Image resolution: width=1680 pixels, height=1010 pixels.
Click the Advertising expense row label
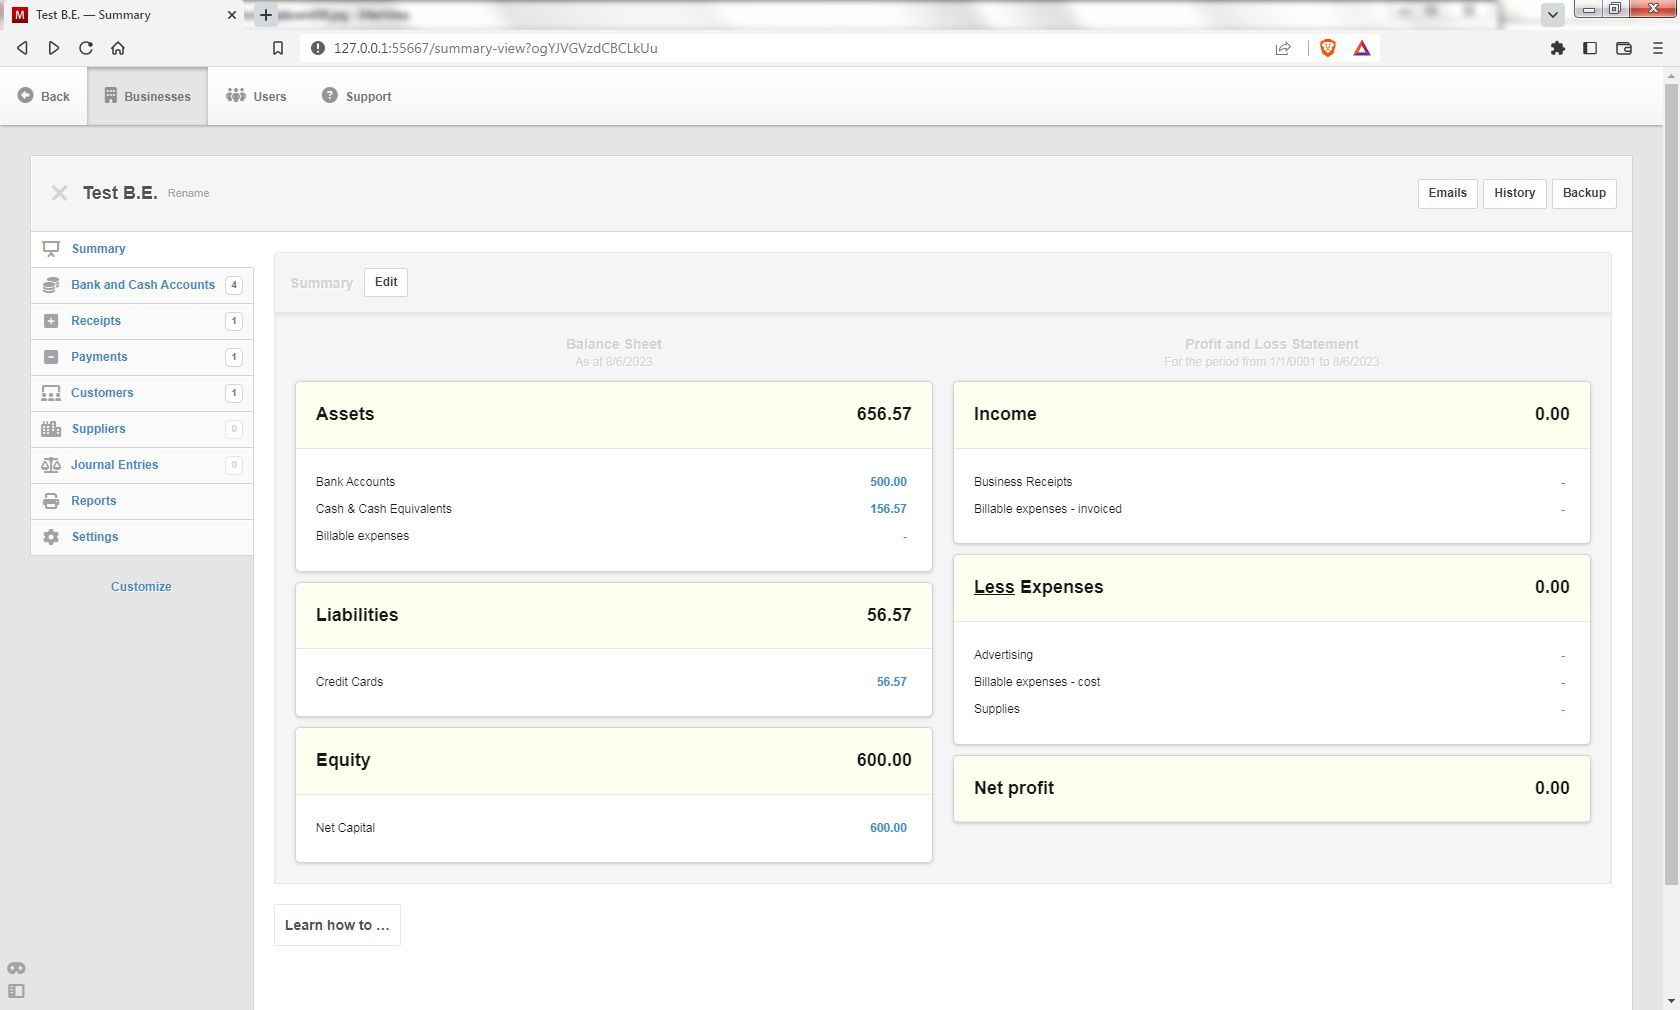[1003, 655]
